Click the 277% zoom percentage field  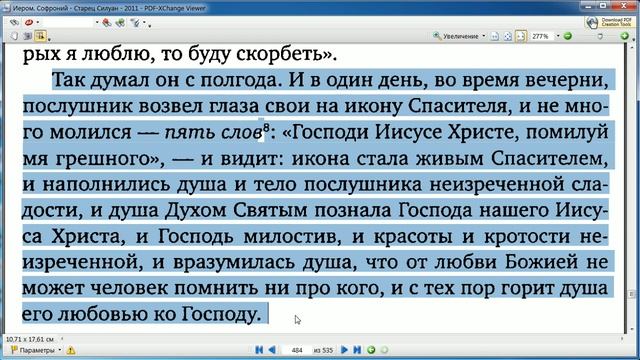[542, 36]
